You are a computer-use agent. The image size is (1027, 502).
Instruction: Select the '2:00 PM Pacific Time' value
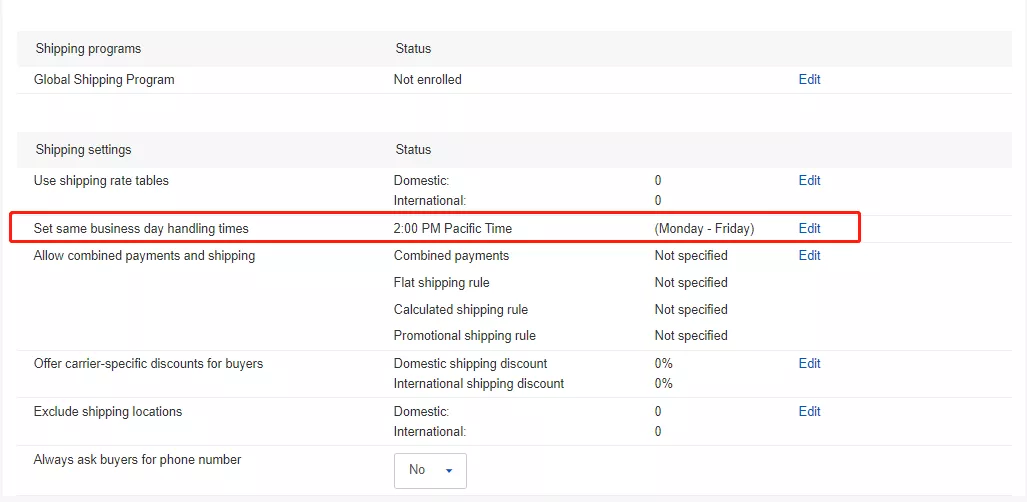452,229
